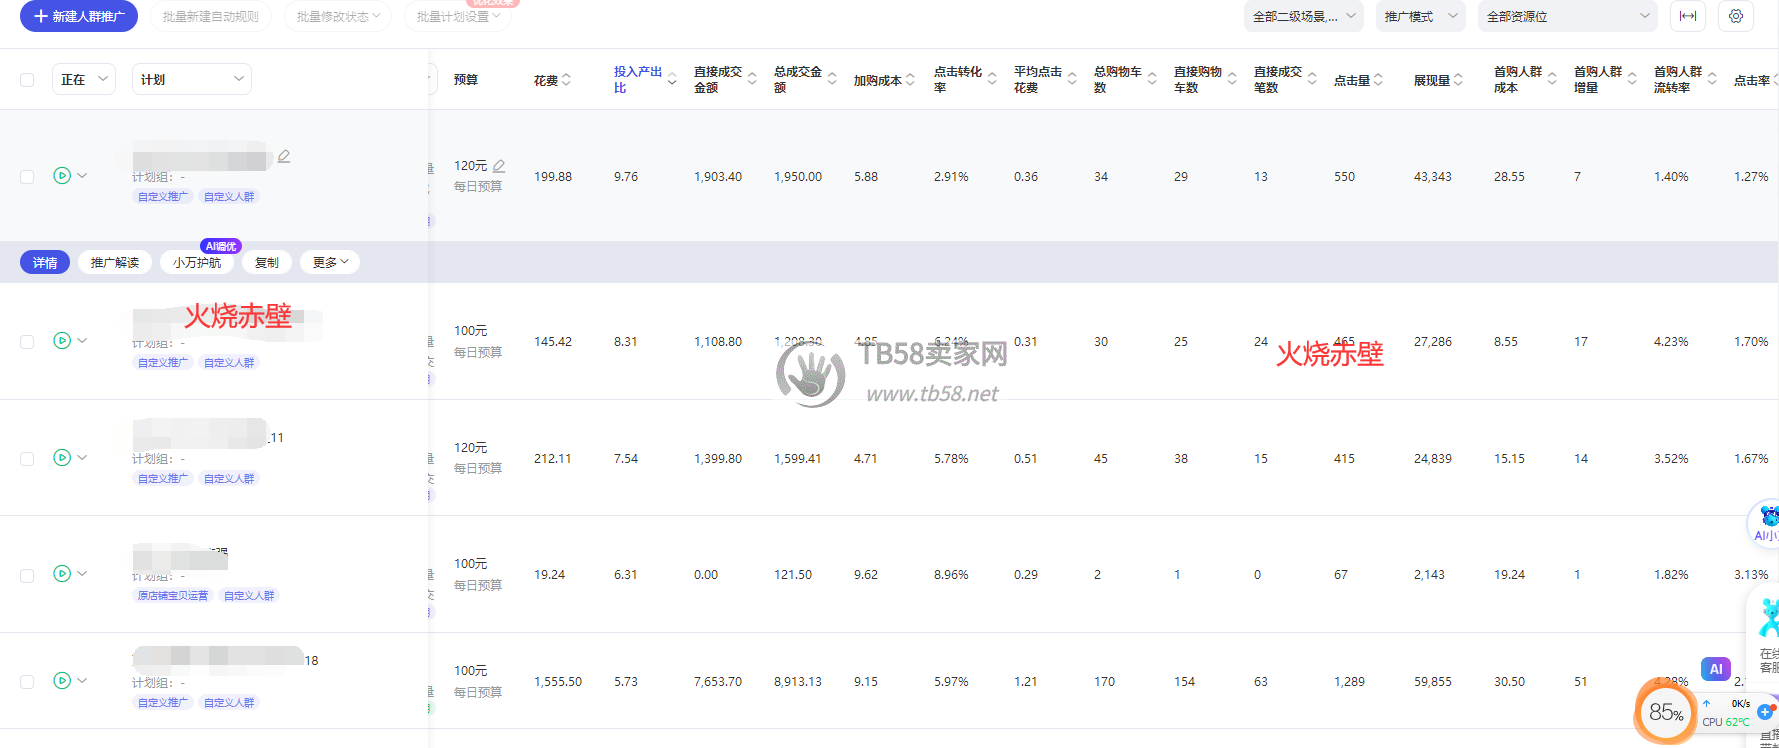
Task: Click the 投入产出比 column header
Action: coord(637,80)
